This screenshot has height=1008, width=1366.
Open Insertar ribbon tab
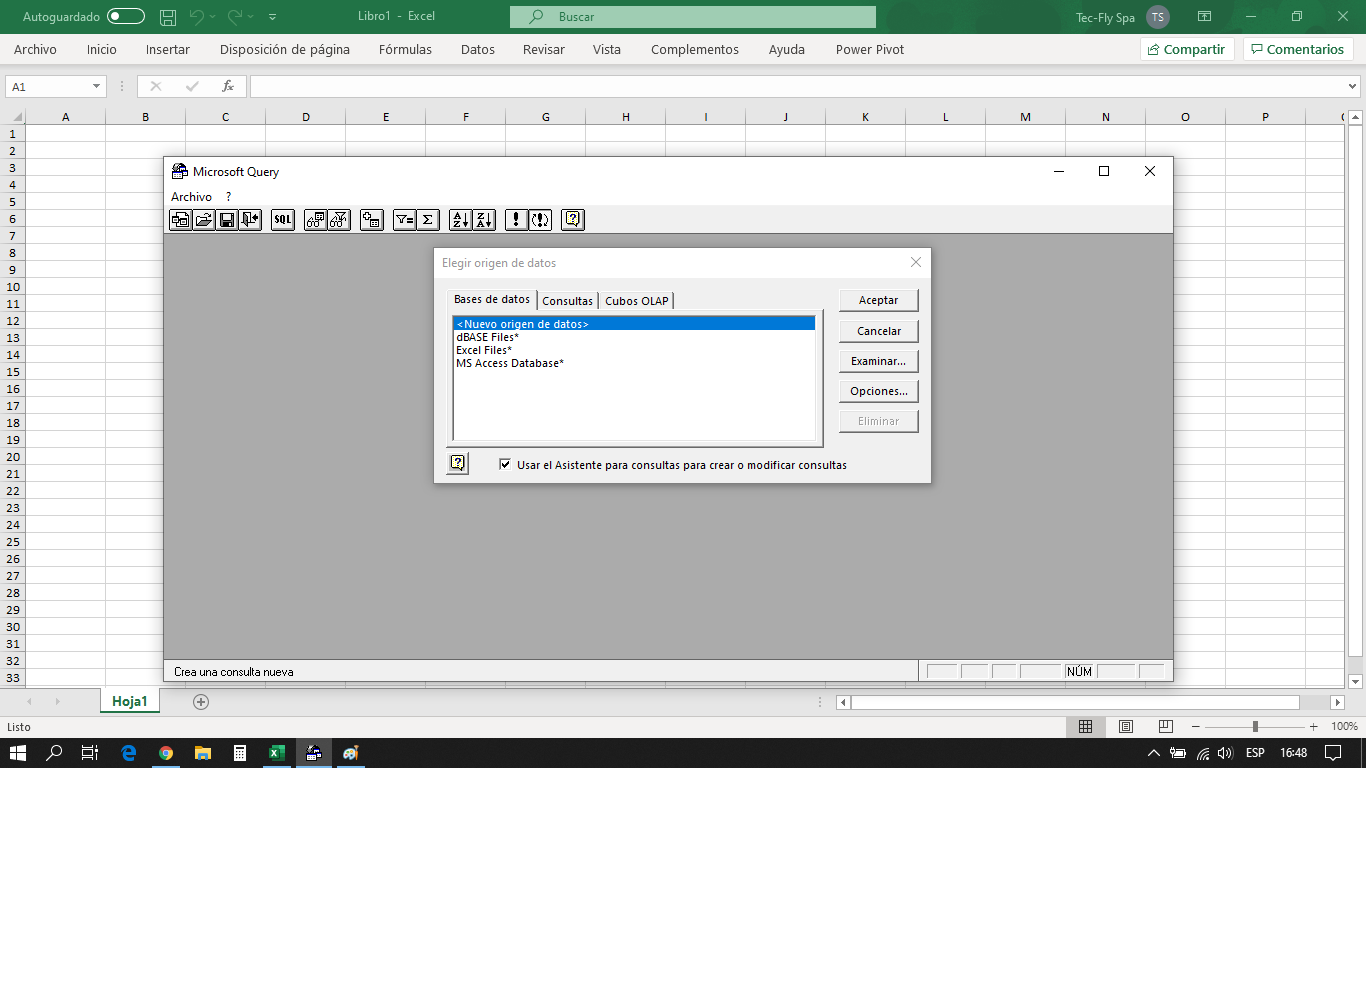(x=168, y=50)
